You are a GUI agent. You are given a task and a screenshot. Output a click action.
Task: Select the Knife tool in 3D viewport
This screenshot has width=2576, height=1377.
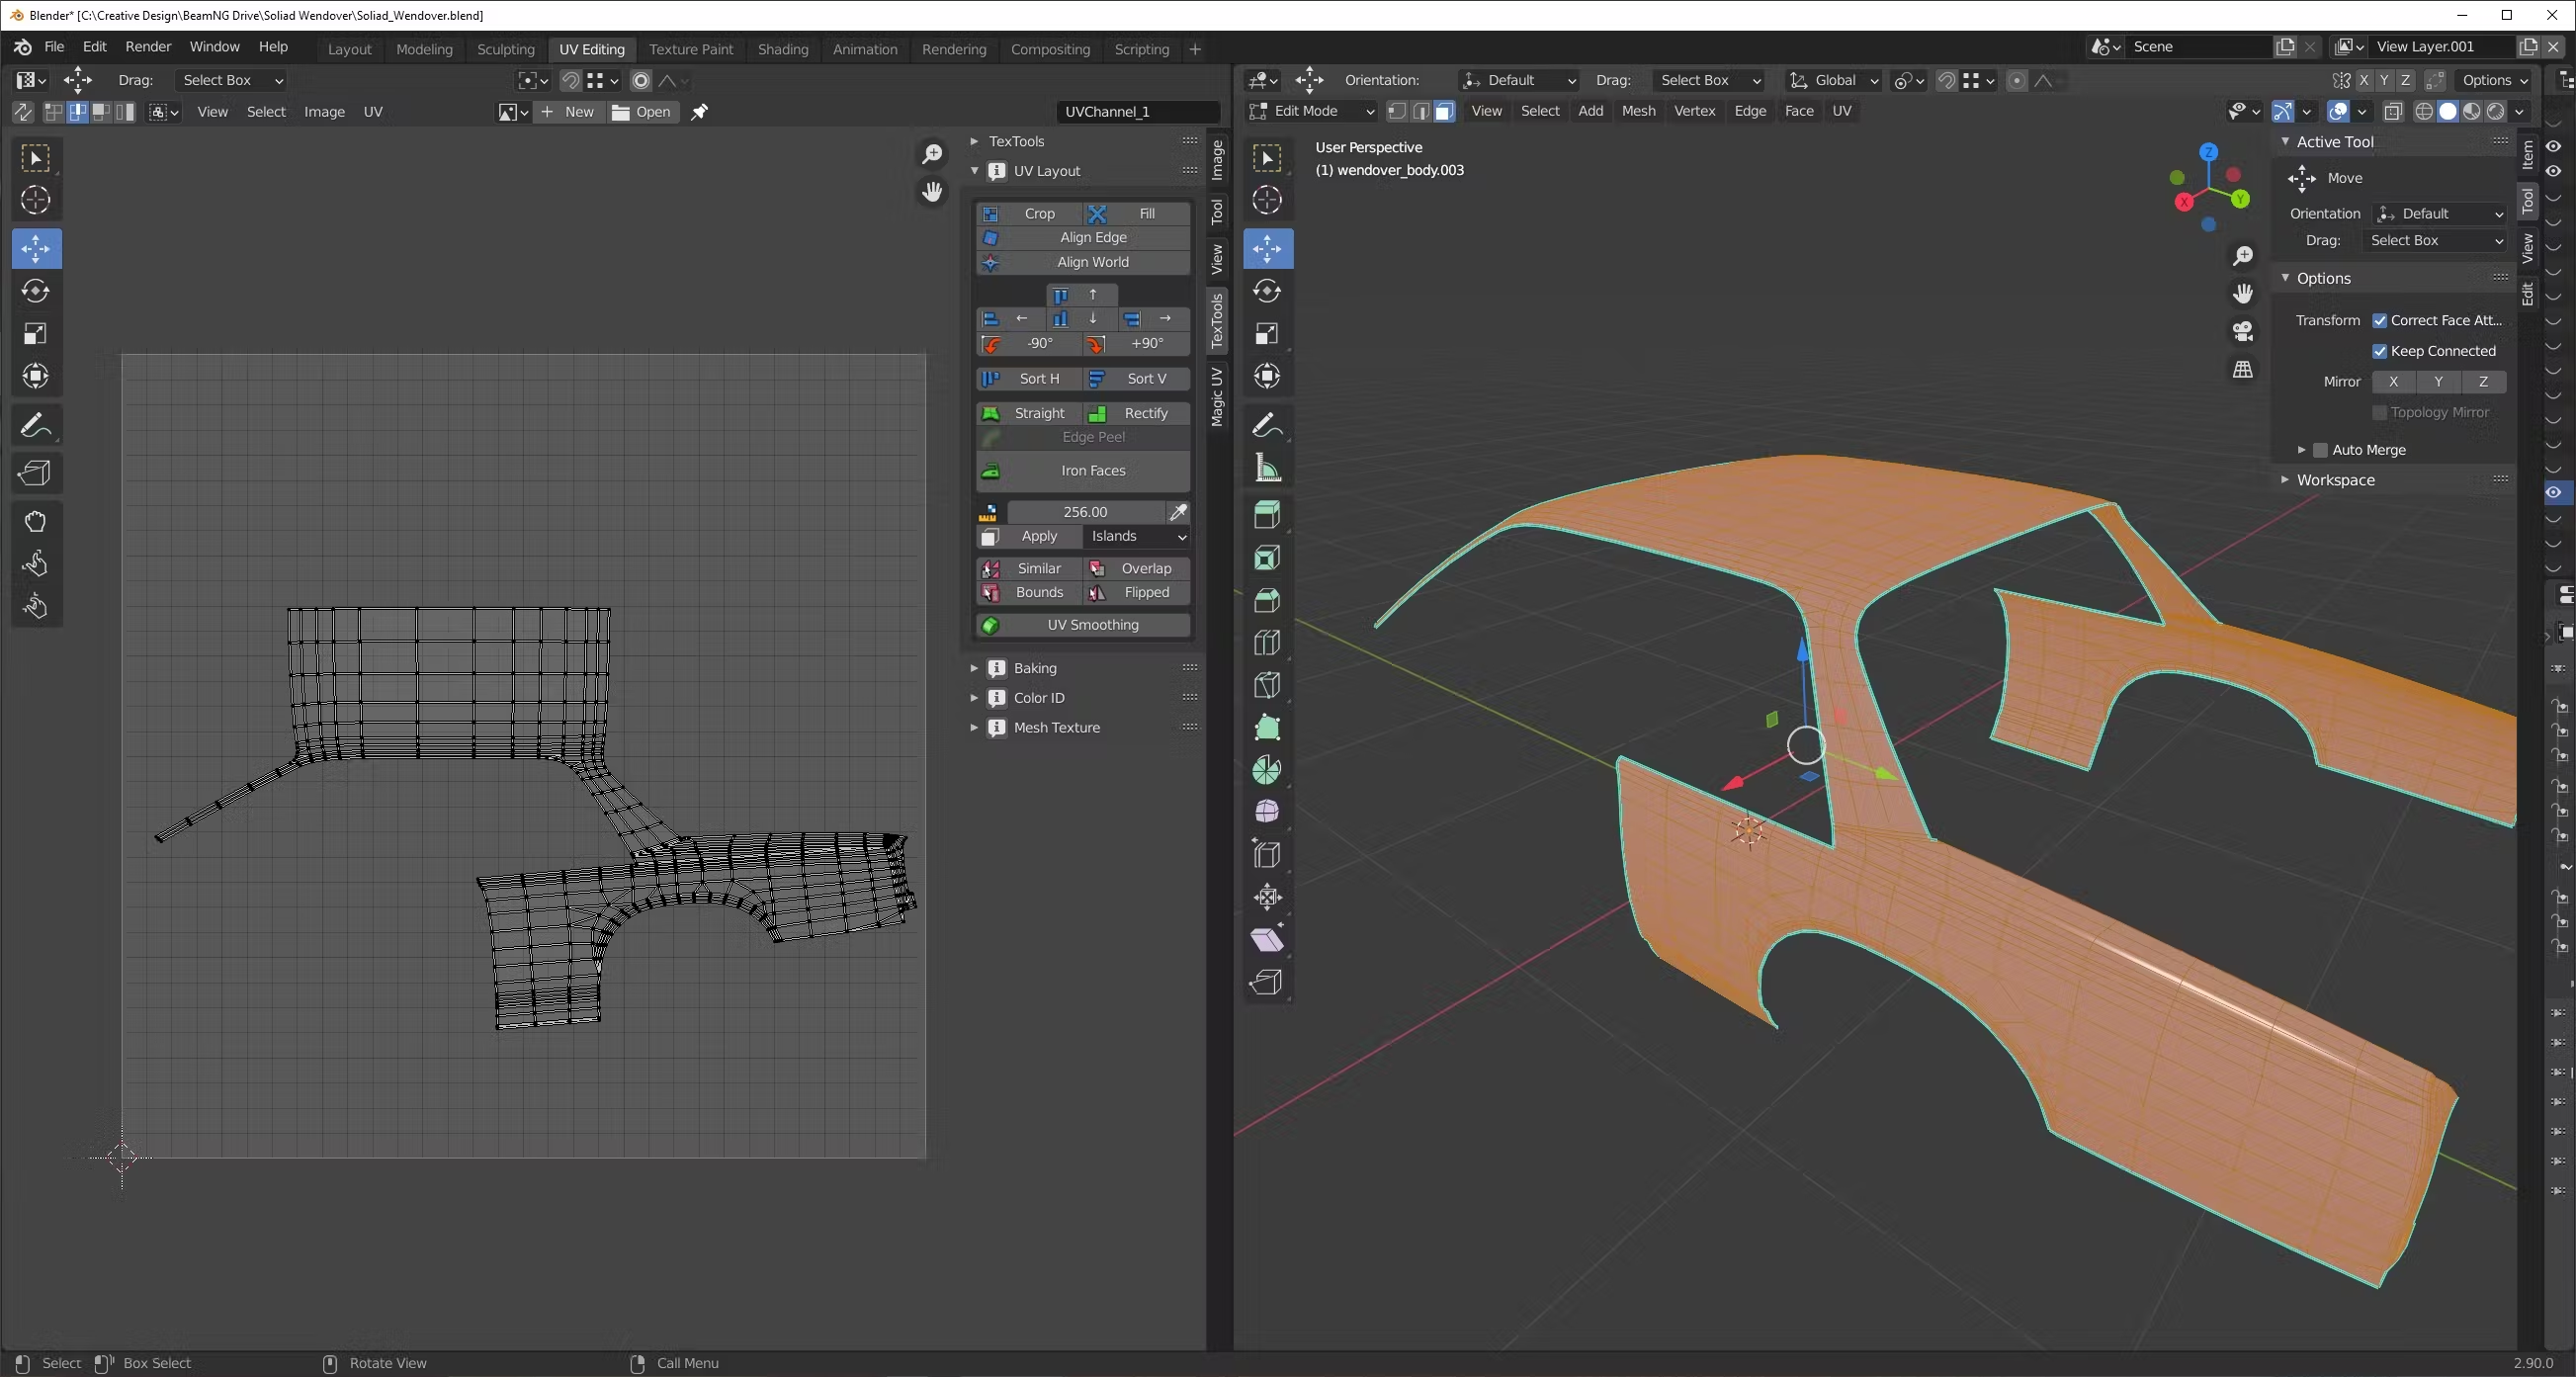click(1267, 685)
